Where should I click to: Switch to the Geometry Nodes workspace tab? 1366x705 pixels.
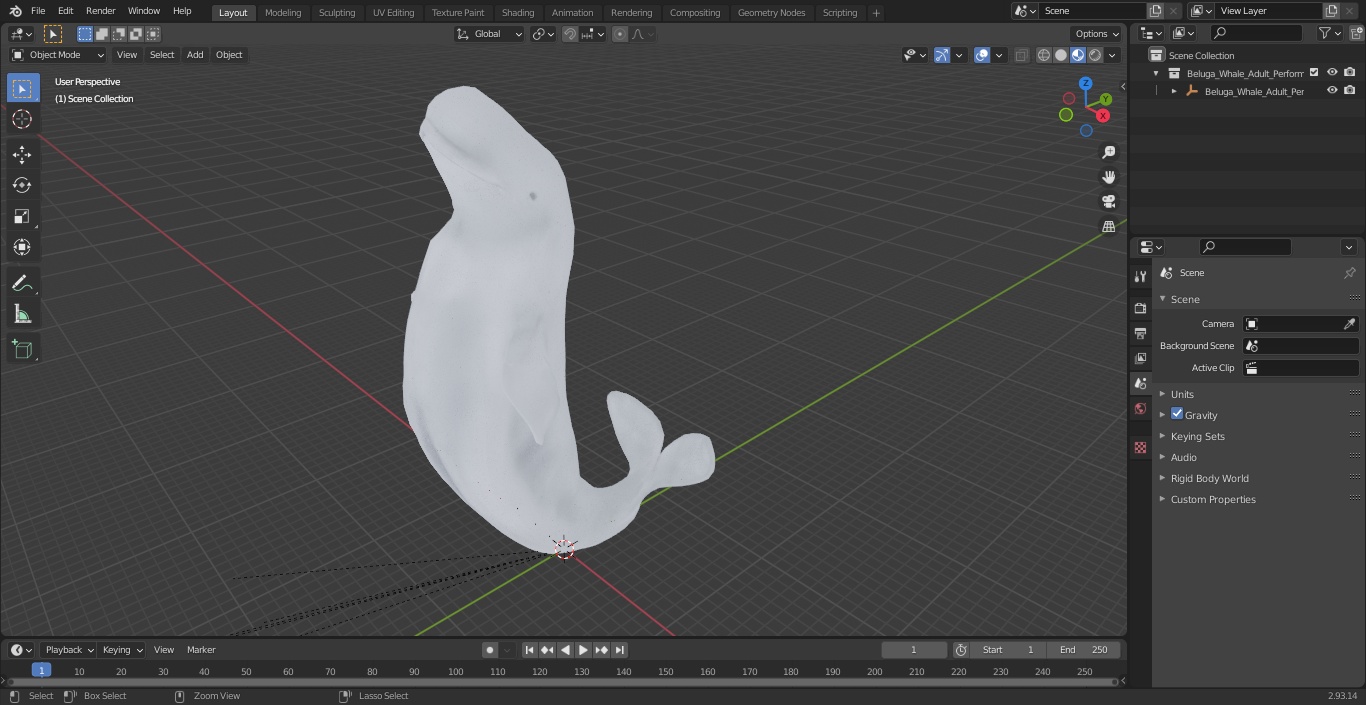tap(771, 12)
